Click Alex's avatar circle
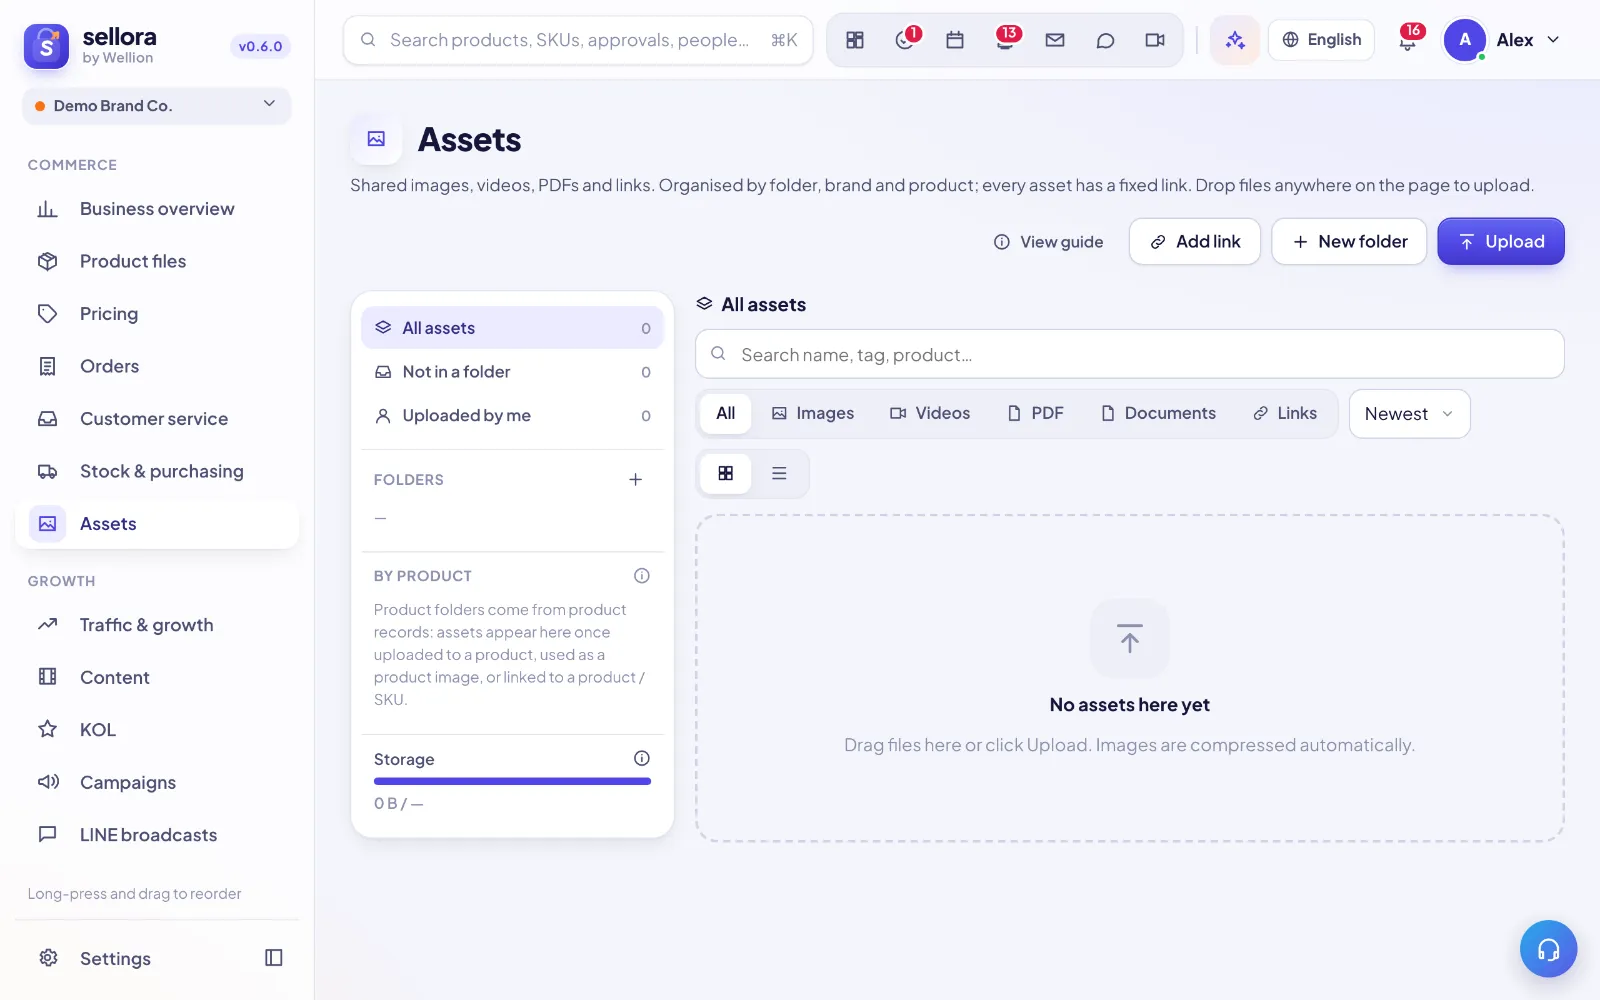This screenshot has height=1000, width=1600. tap(1465, 40)
